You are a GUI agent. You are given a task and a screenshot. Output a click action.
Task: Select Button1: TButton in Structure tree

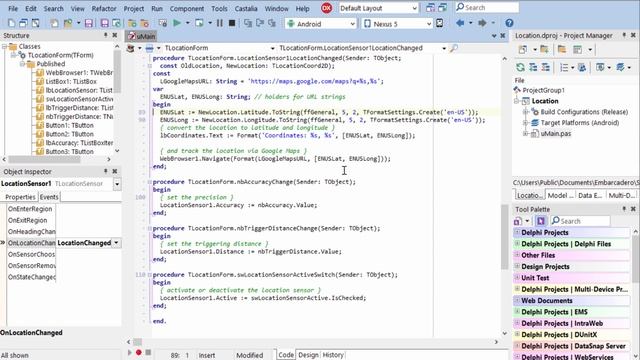[69, 125]
